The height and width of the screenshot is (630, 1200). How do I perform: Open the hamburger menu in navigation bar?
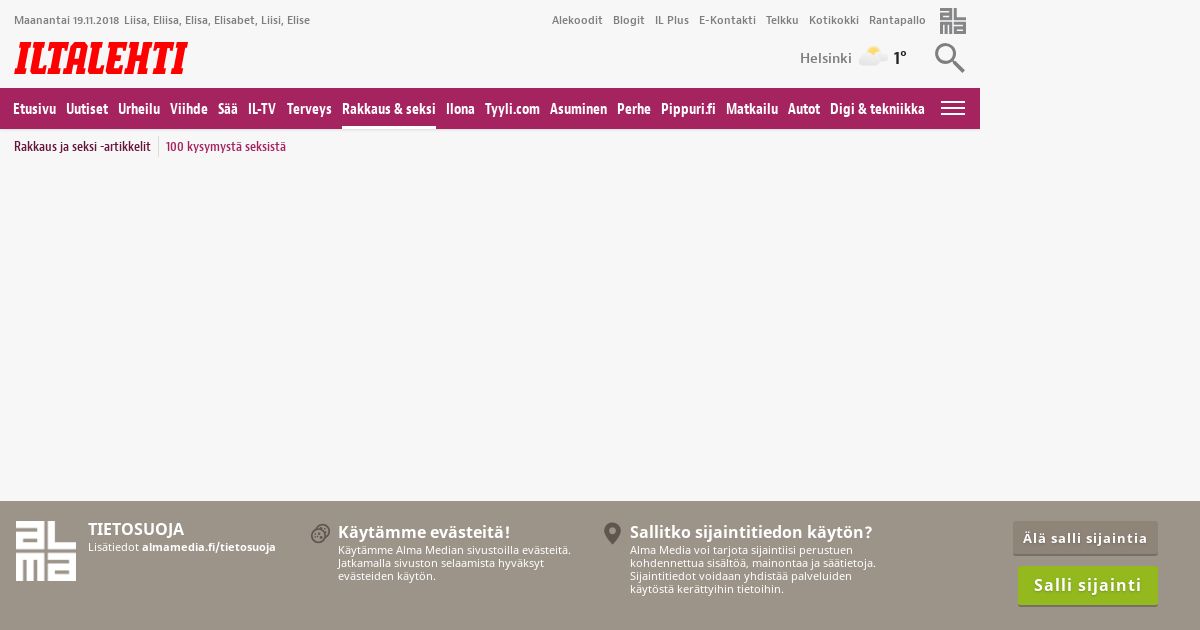pos(953,108)
